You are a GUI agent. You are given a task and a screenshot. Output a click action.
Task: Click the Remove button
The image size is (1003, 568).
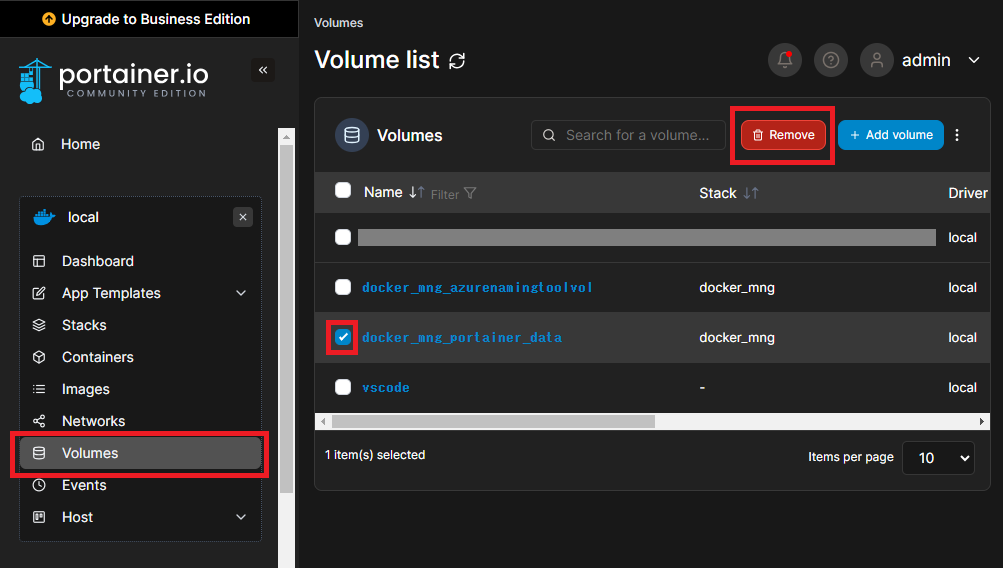coord(783,135)
